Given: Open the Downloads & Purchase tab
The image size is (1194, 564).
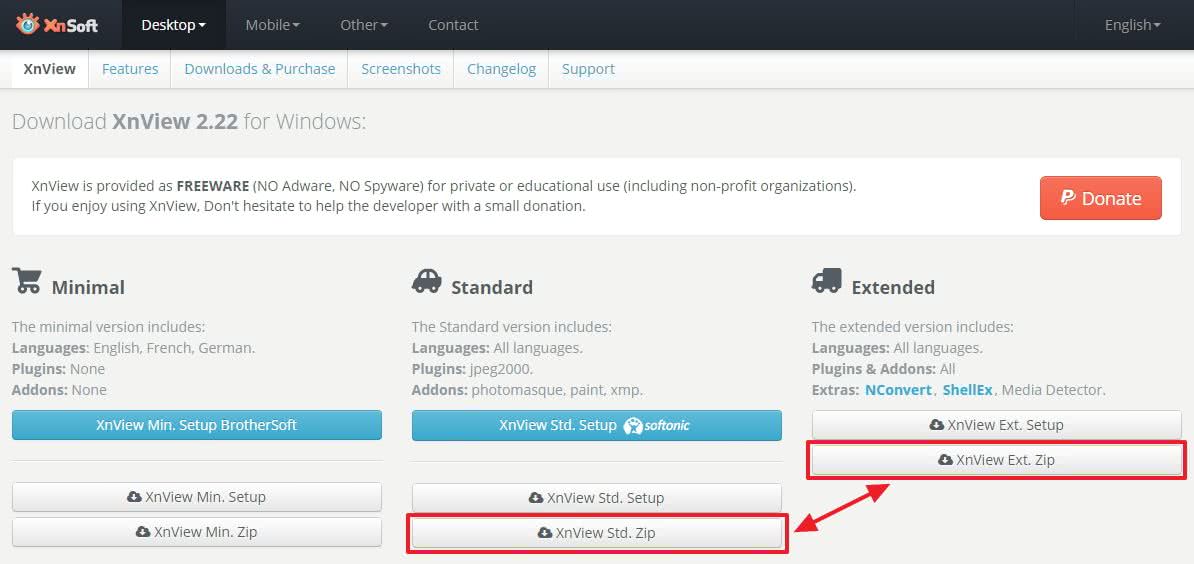Looking at the screenshot, I should [x=260, y=69].
